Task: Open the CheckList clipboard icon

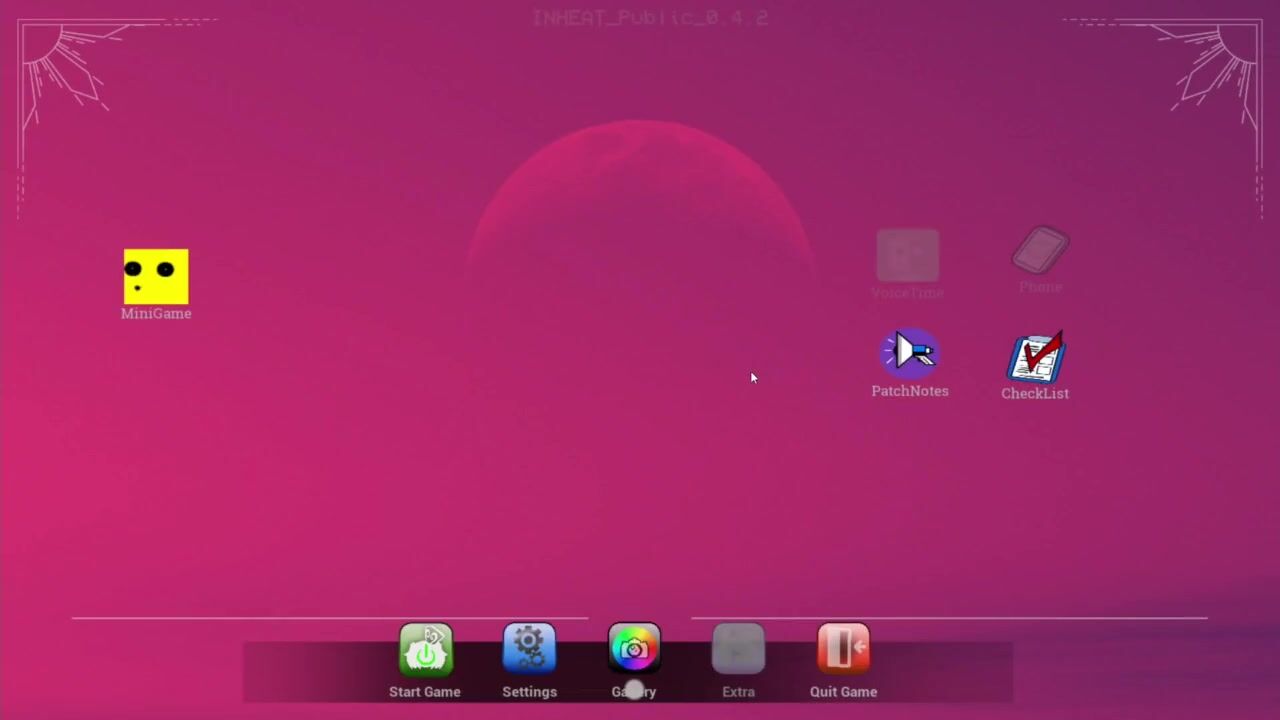Action: 1036,358
